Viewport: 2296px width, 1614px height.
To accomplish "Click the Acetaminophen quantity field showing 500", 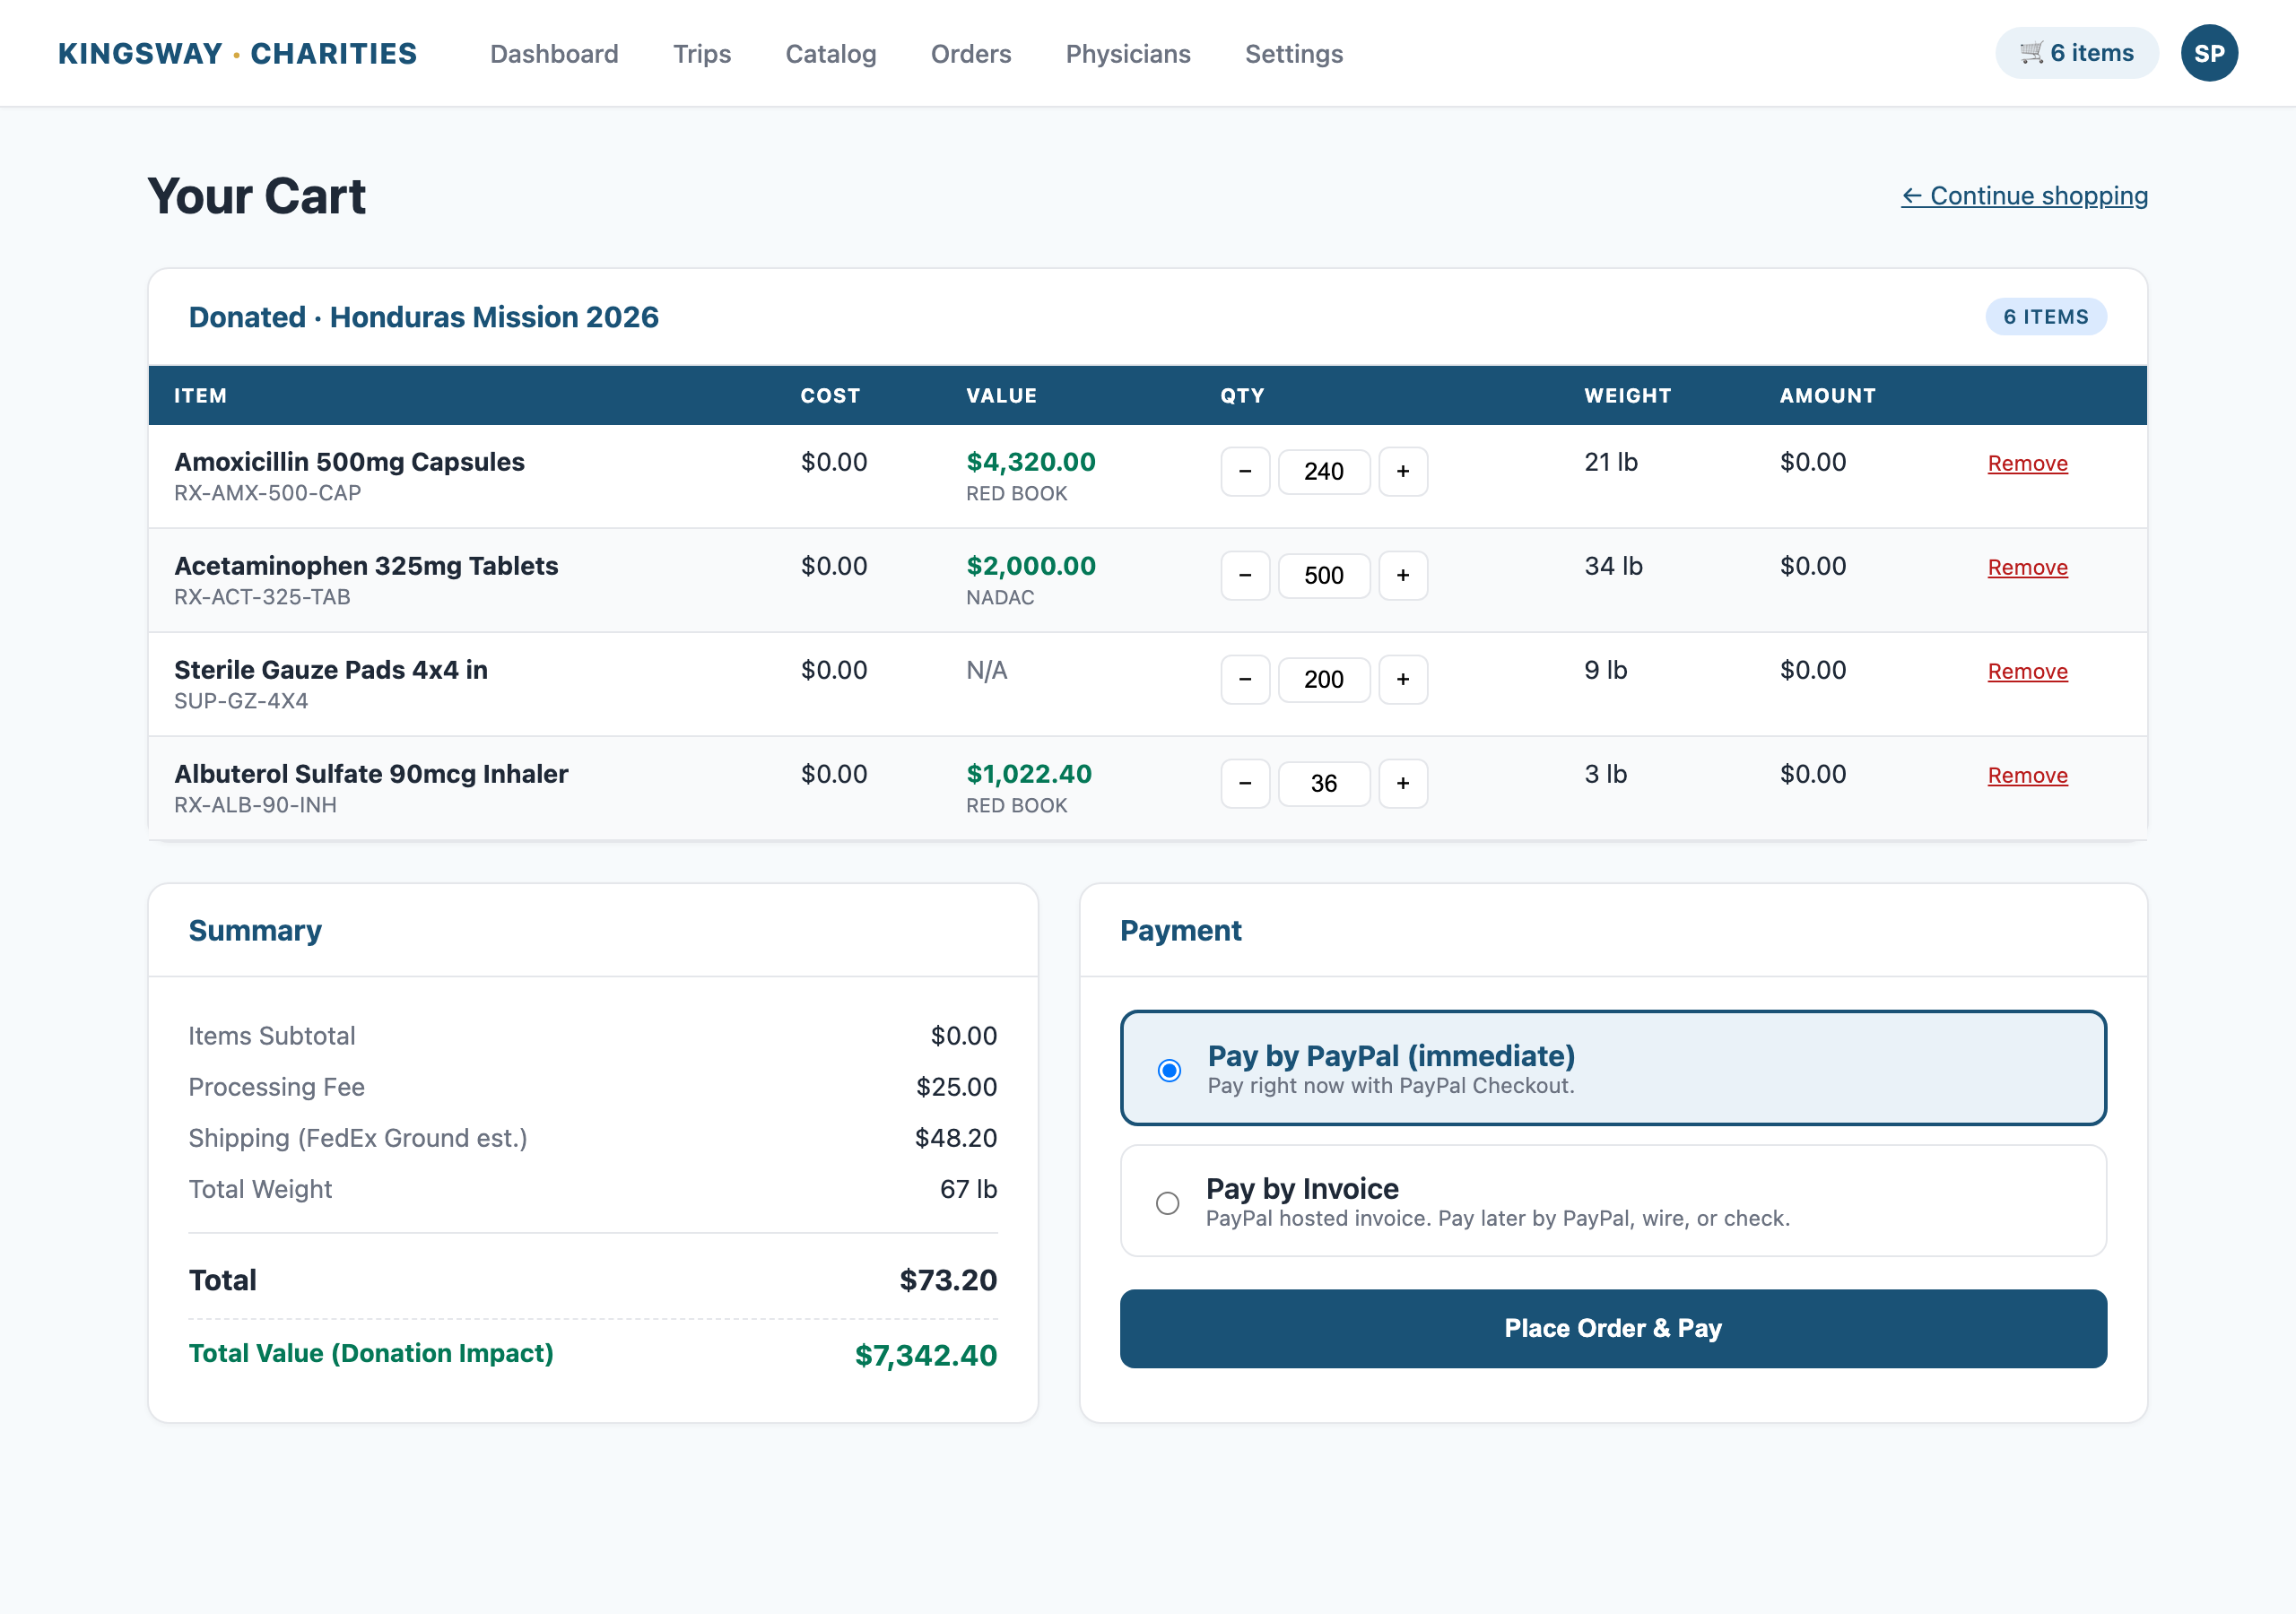I will [1324, 575].
